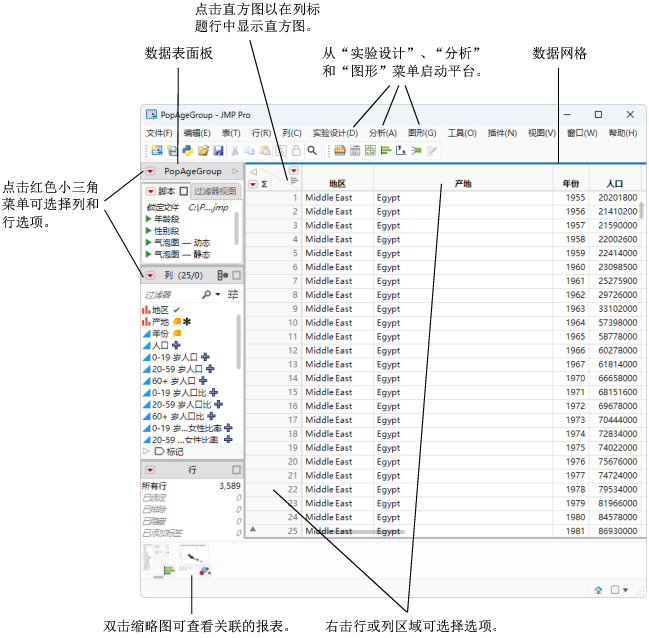Toggle the square checkbox in the 列 panel header

tap(236, 275)
